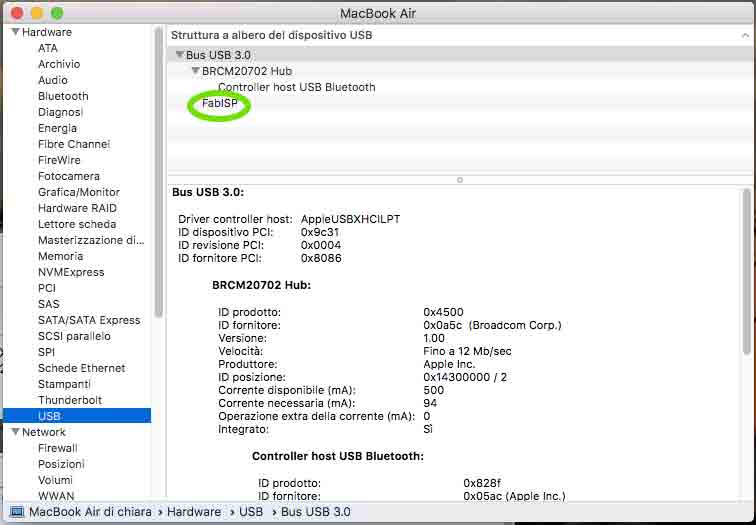Click the 0x4500 product ID value
Screen dimensions: 756x525
tap(443, 312)
